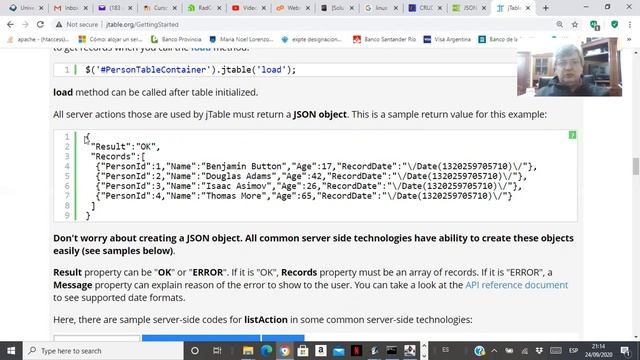Click the green help icon in code block
This screenshot has height=360, width=640.
pos(572,135)
